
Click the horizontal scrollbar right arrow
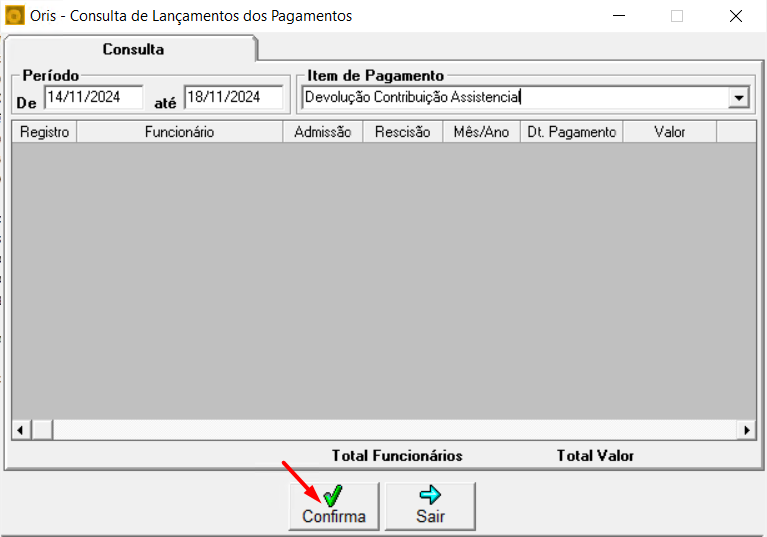[x=746, y=430]
